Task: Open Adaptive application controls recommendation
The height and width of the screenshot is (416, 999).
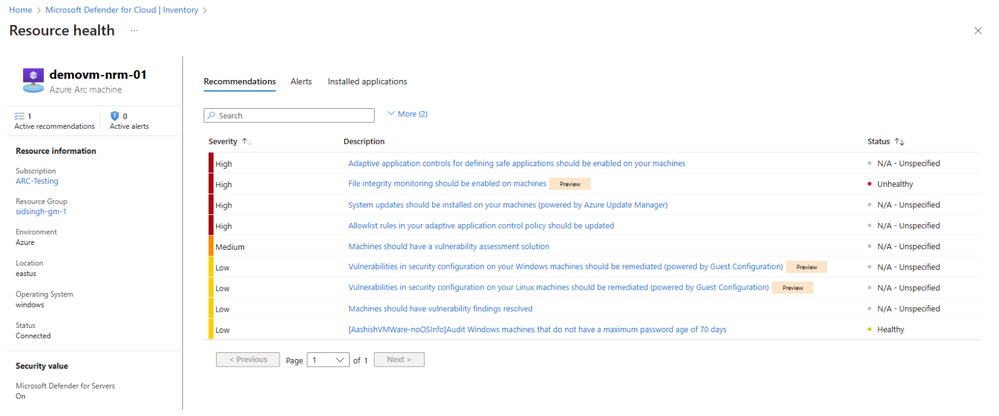Action: (517, 163)
